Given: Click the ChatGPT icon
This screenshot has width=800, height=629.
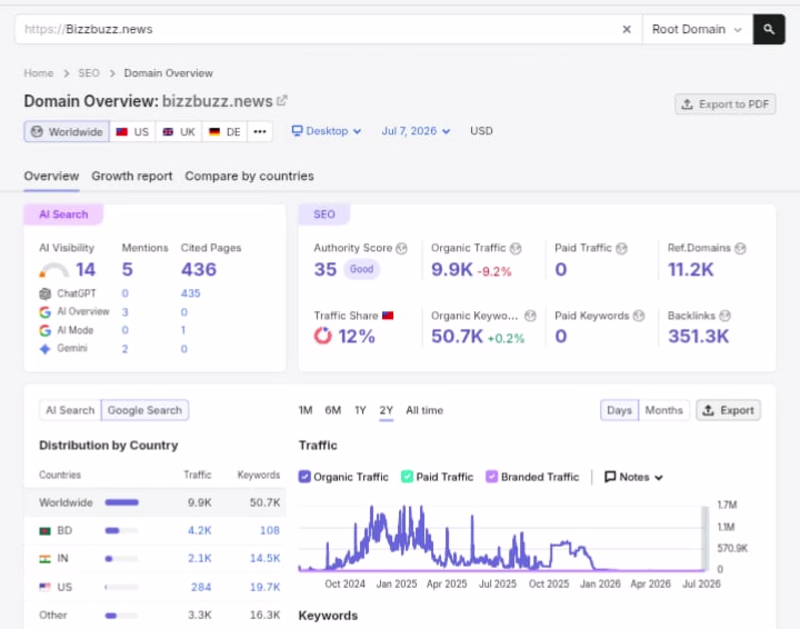Looking at the screenshot, I should pyautogui.click(x=45, y=294).
